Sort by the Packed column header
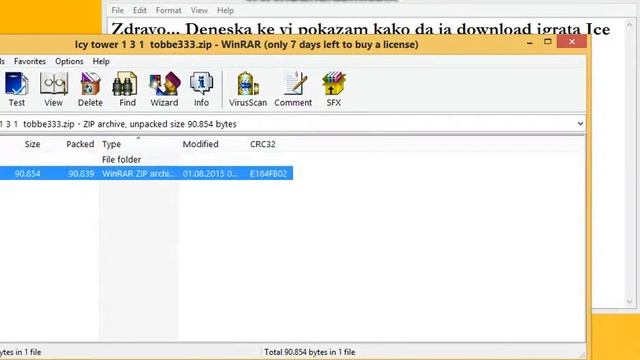The image size is (640, 360). [80, 144]
